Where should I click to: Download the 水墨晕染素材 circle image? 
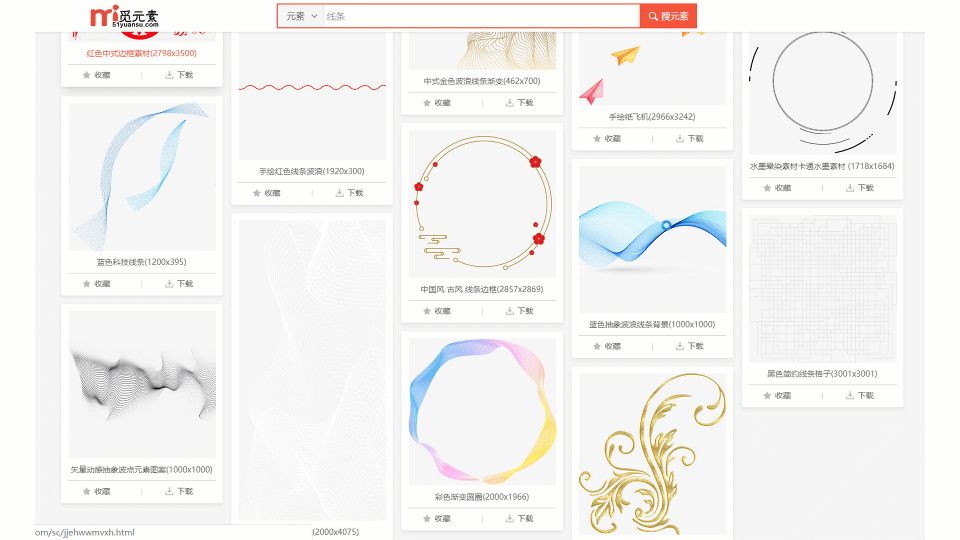[850, 188]
